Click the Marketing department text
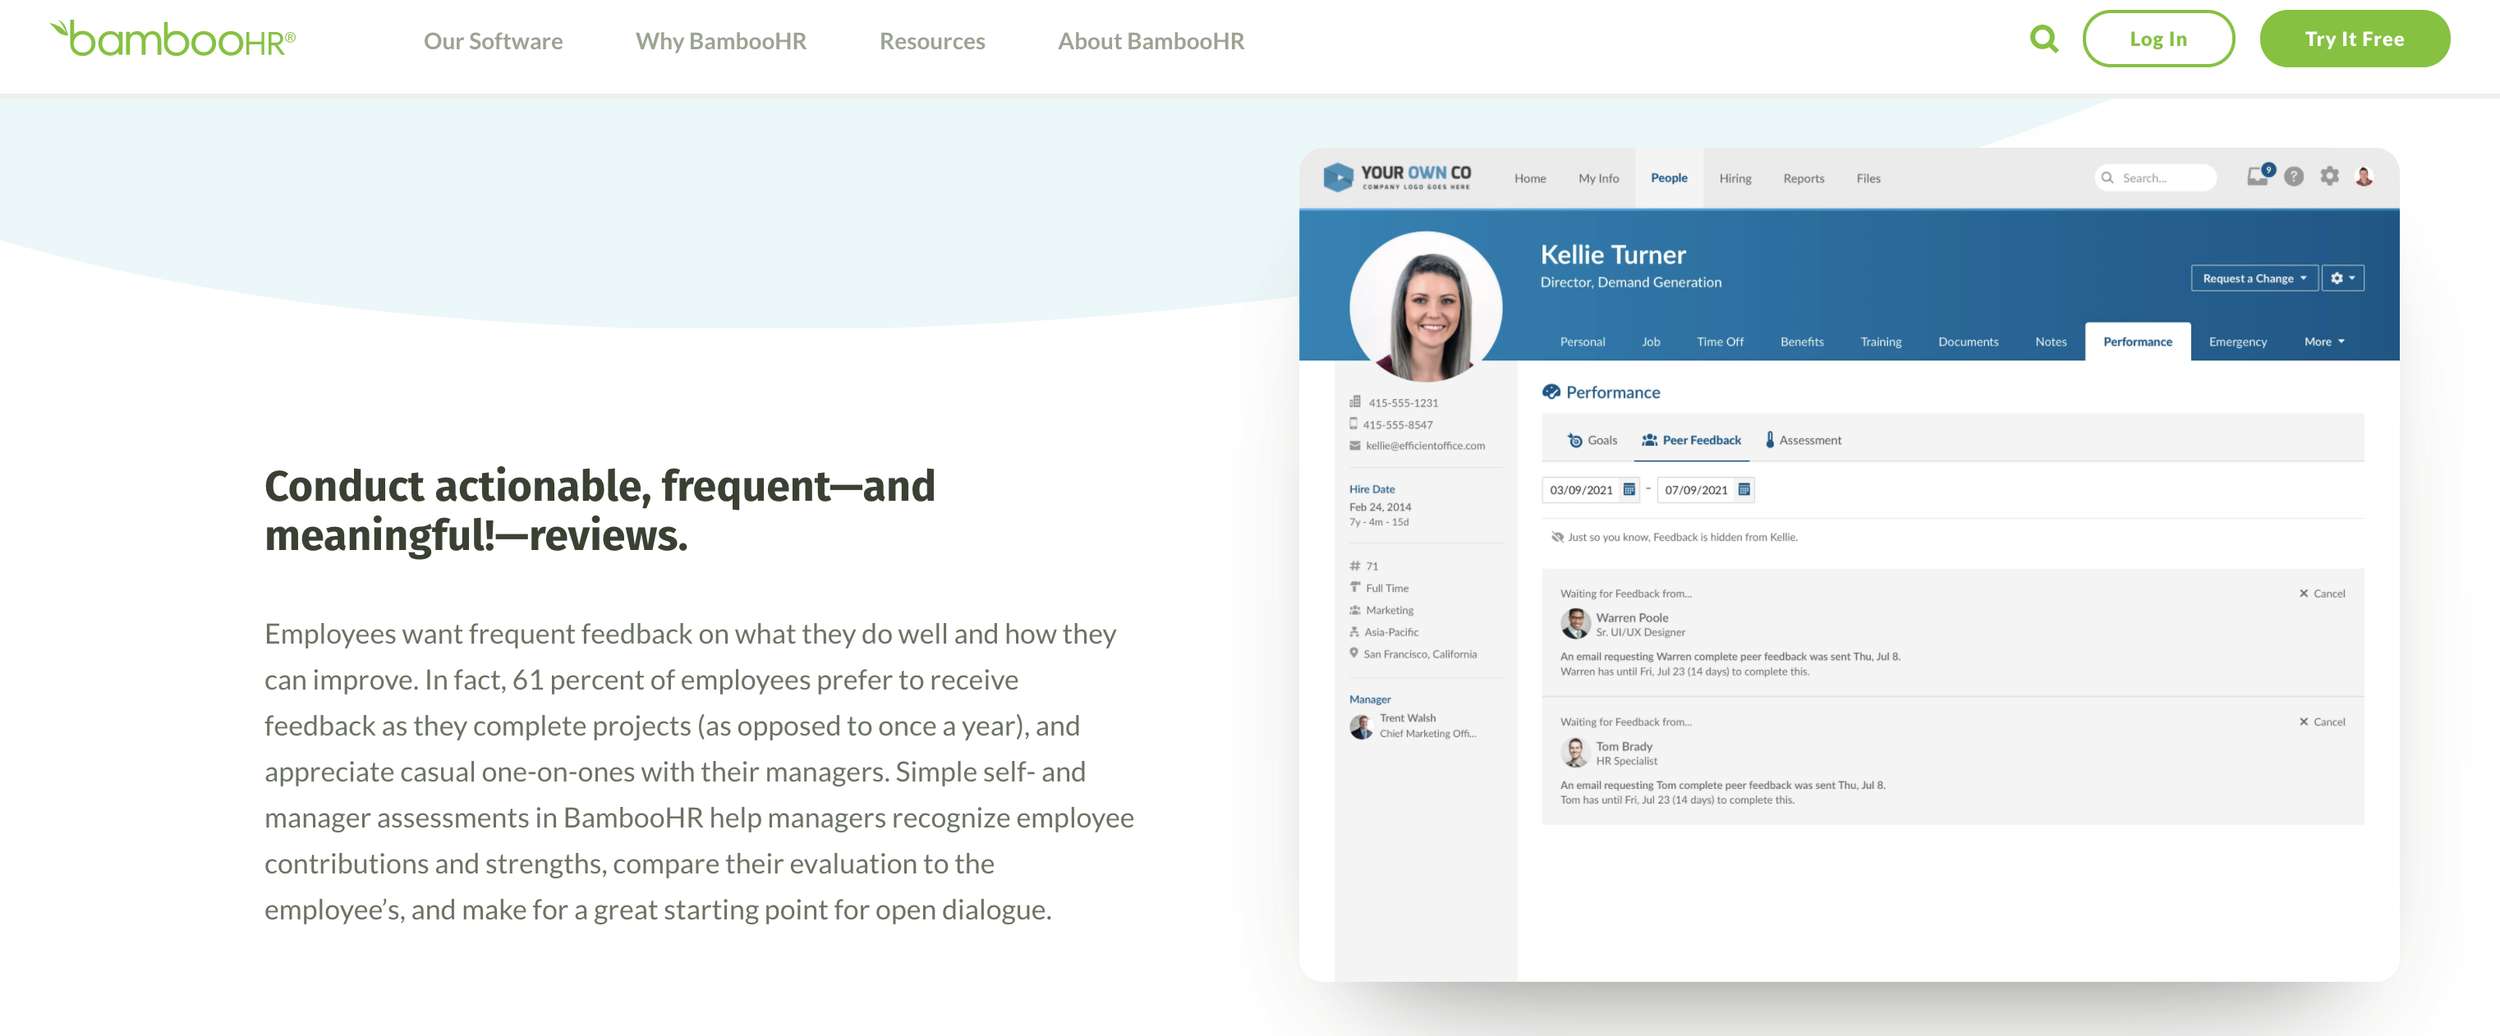Viewport: 2500px width, 1036px height. point(1390,610)
